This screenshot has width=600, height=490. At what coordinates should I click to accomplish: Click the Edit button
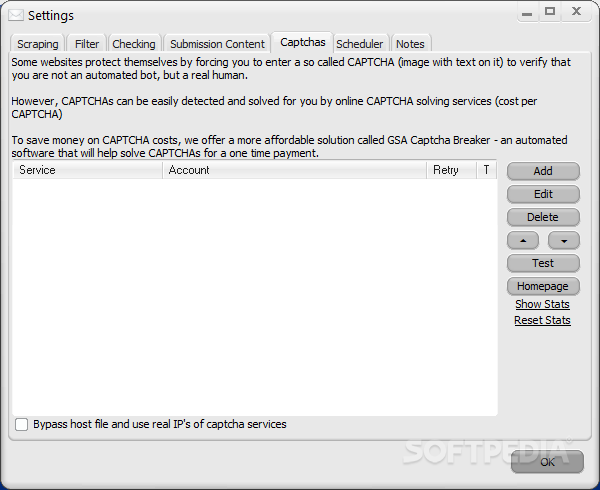click(543, 194)
